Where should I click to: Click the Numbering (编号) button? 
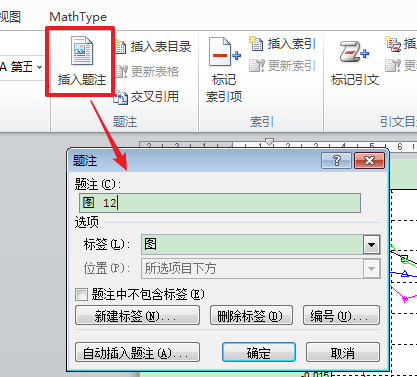click(x=341, y=315)
